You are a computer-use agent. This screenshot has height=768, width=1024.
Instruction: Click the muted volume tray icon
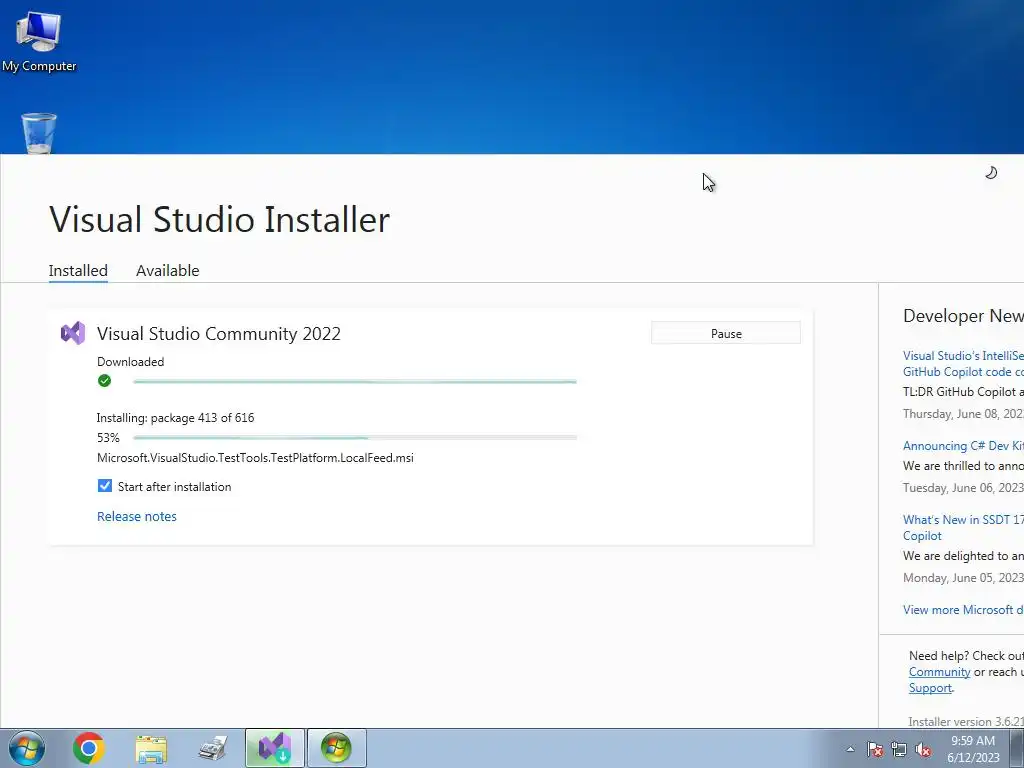923,749
